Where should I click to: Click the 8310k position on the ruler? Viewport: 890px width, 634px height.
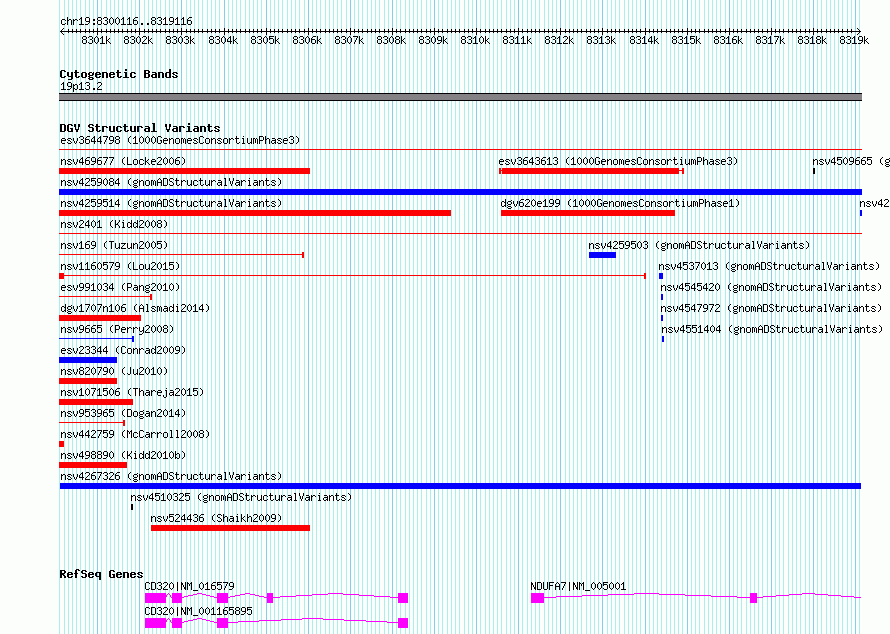(475, 40)
